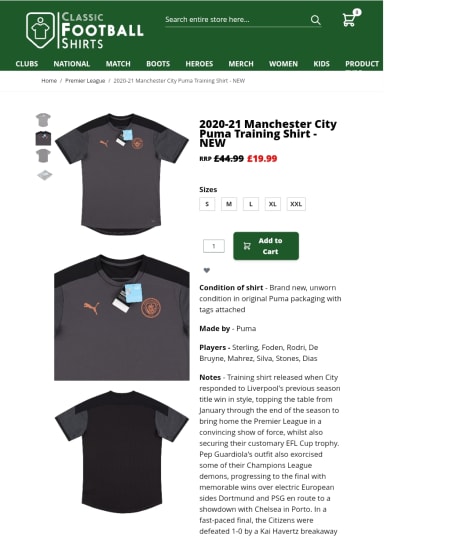Click the Add to Cart button

pyautogui.click(x=266, y=246)
